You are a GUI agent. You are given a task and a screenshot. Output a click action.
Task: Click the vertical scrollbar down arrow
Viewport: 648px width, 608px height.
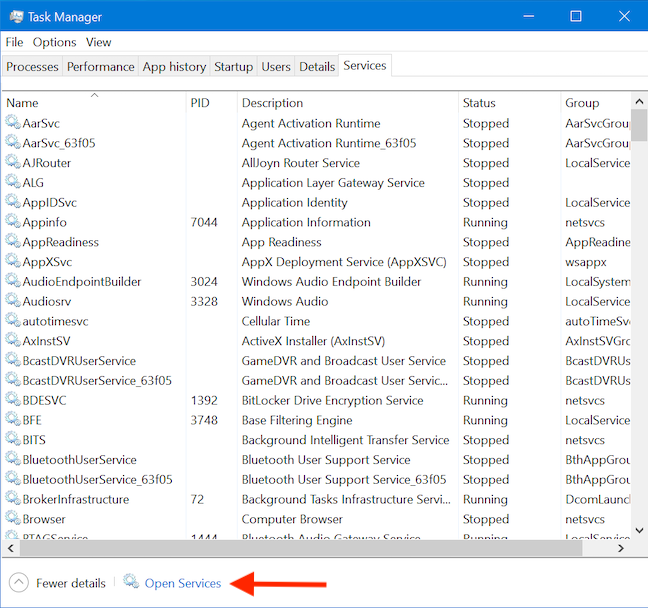pos(639,530)
